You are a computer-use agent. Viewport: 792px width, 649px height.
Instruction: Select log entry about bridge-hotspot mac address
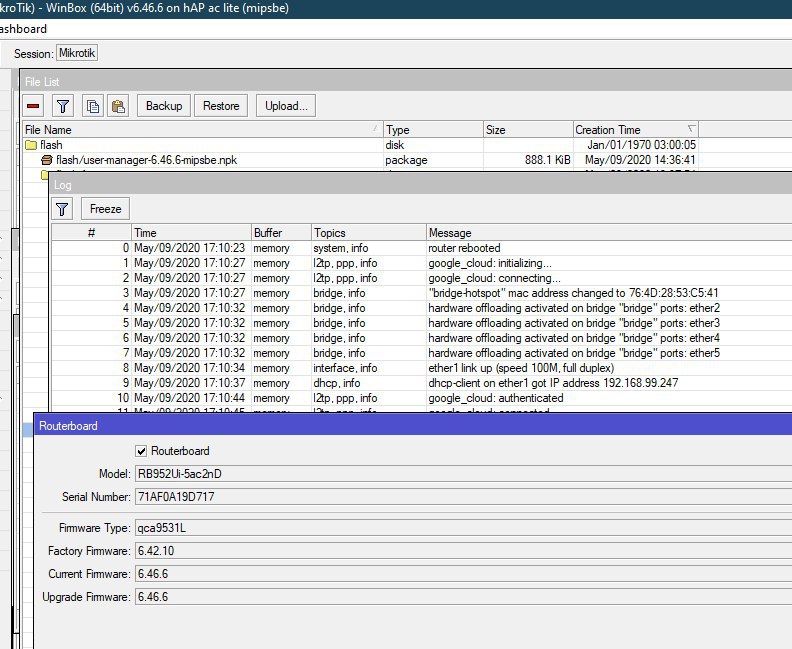point(422,293)
